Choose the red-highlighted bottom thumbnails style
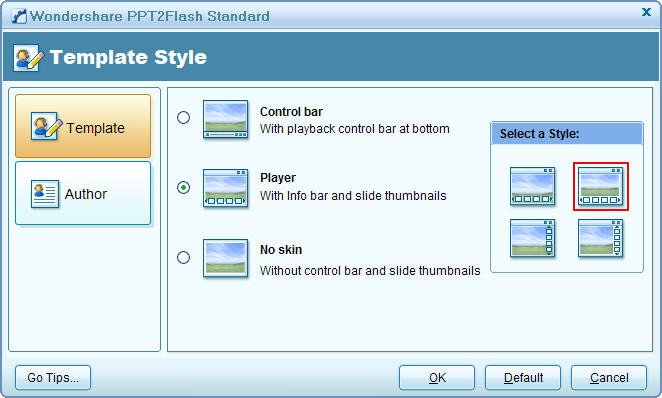Screen dimensions: 662x398 coord(601,186)
